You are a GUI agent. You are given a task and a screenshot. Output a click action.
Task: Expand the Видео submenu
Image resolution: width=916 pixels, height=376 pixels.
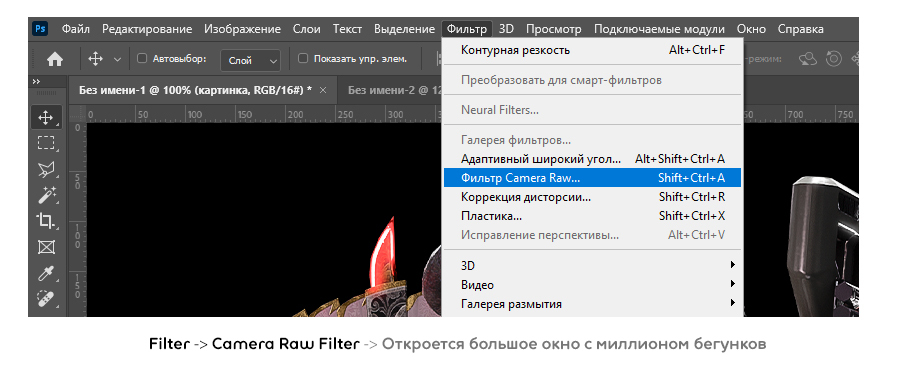point(592,285)
